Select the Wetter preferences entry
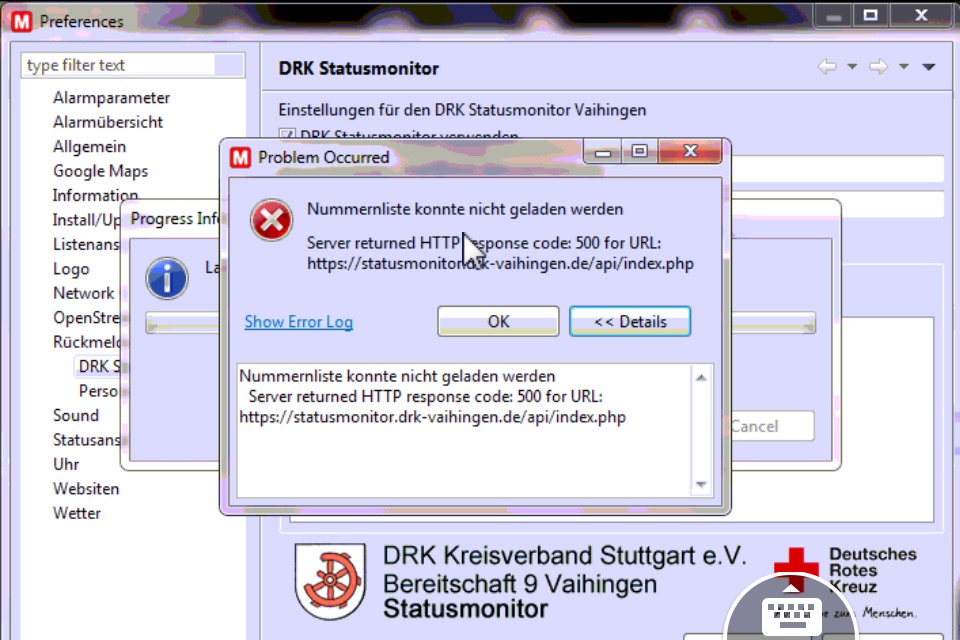 pyautogui.click(x=77, y=513)
